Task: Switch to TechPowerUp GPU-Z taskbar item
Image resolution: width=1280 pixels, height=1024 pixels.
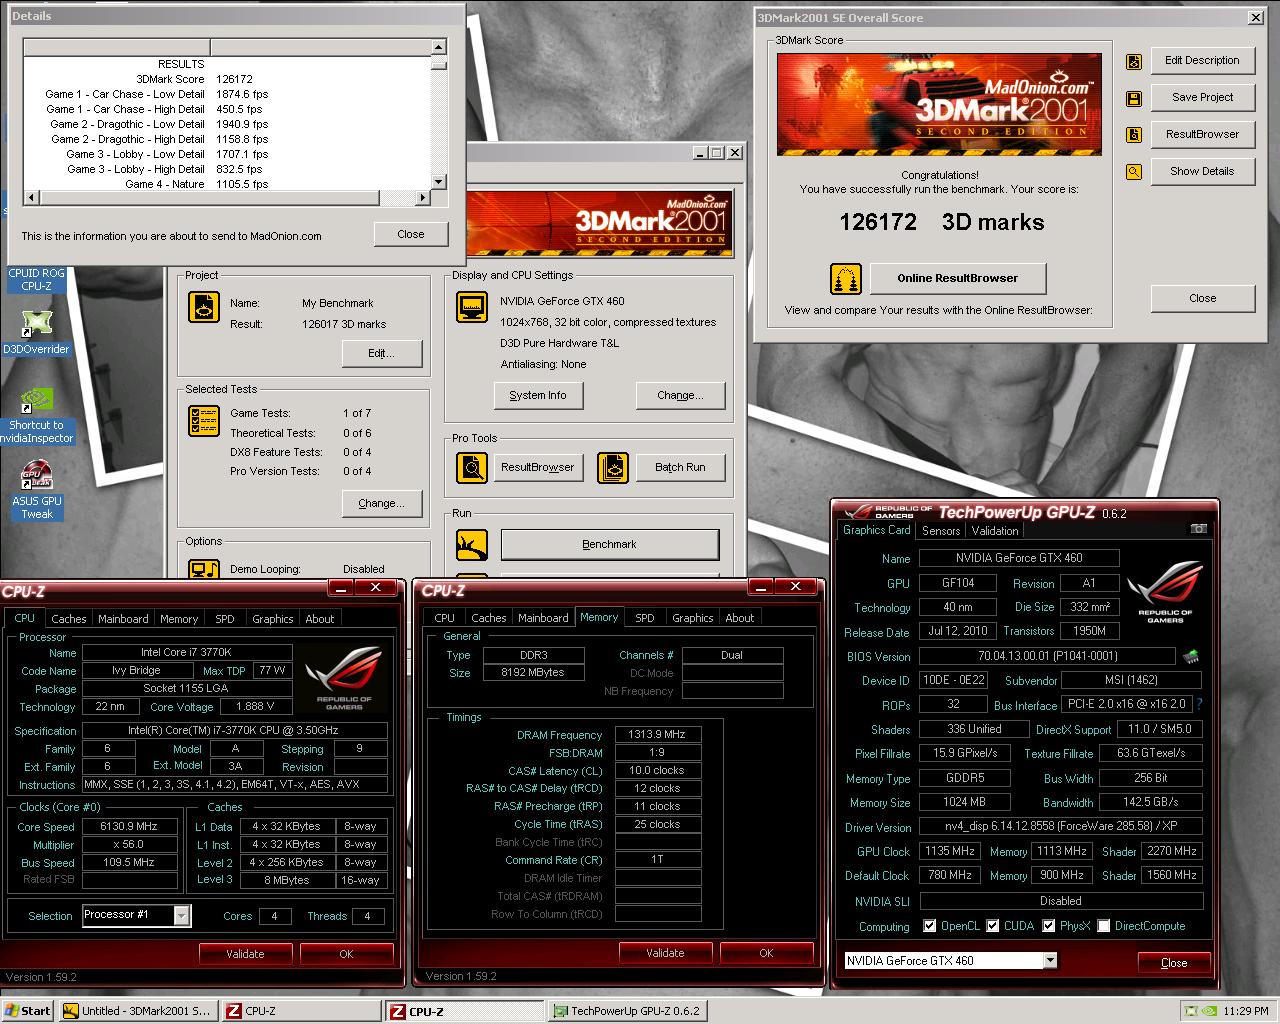Action: coord(626,1011)
